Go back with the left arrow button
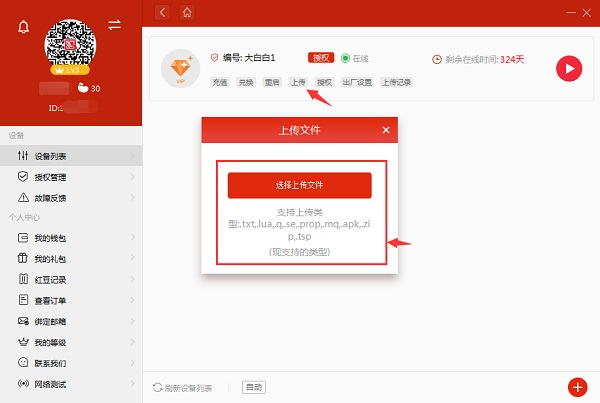Screen dimensions: 600x403 point(162,13)
